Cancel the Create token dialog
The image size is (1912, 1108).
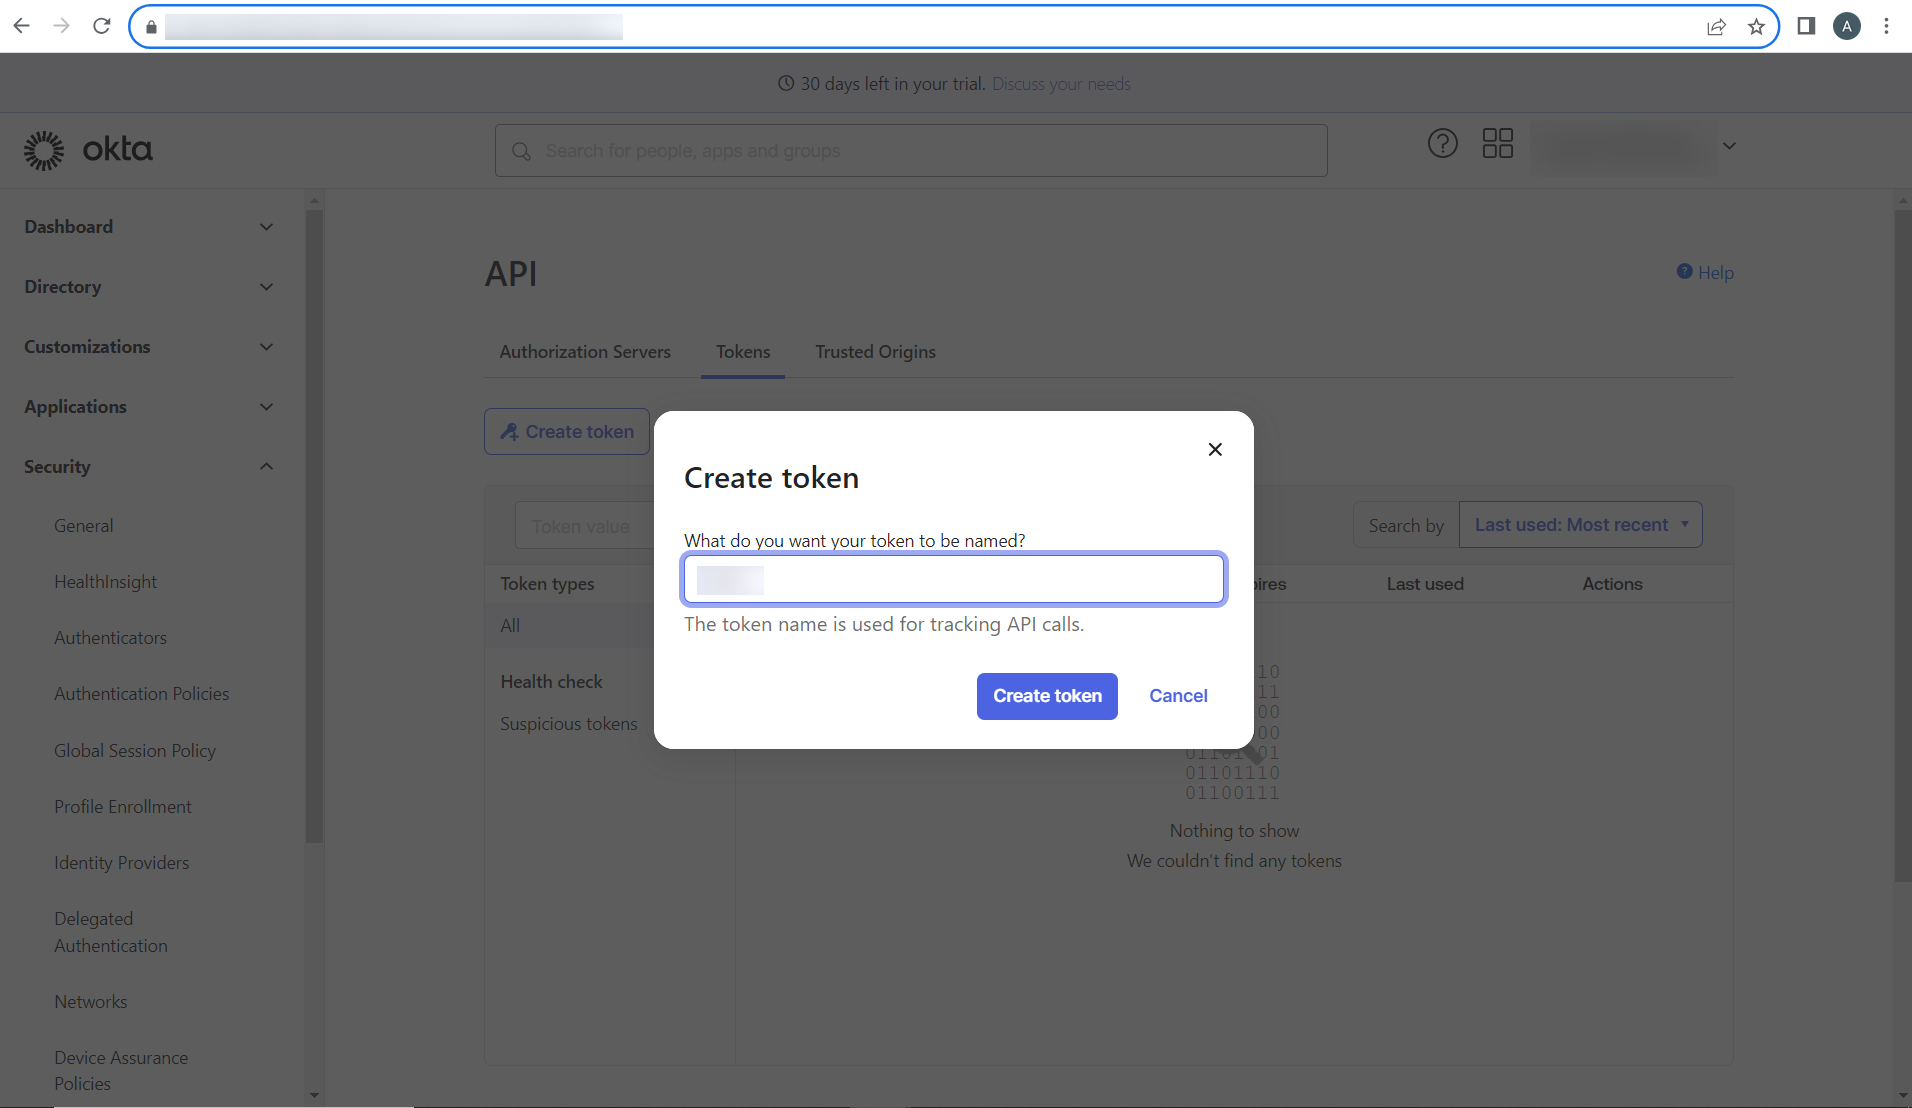(x=1178, y=696)
